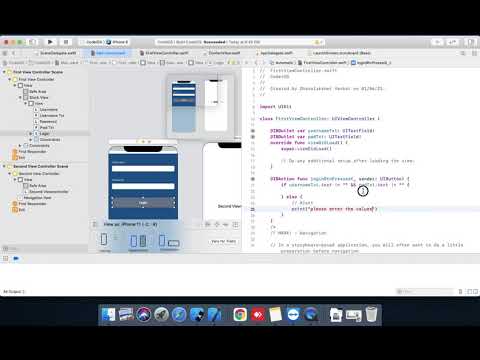Click the Password text field on canvas
Image resolution: width=480 pixels, height=360 pixels.
tap(143, 186)
